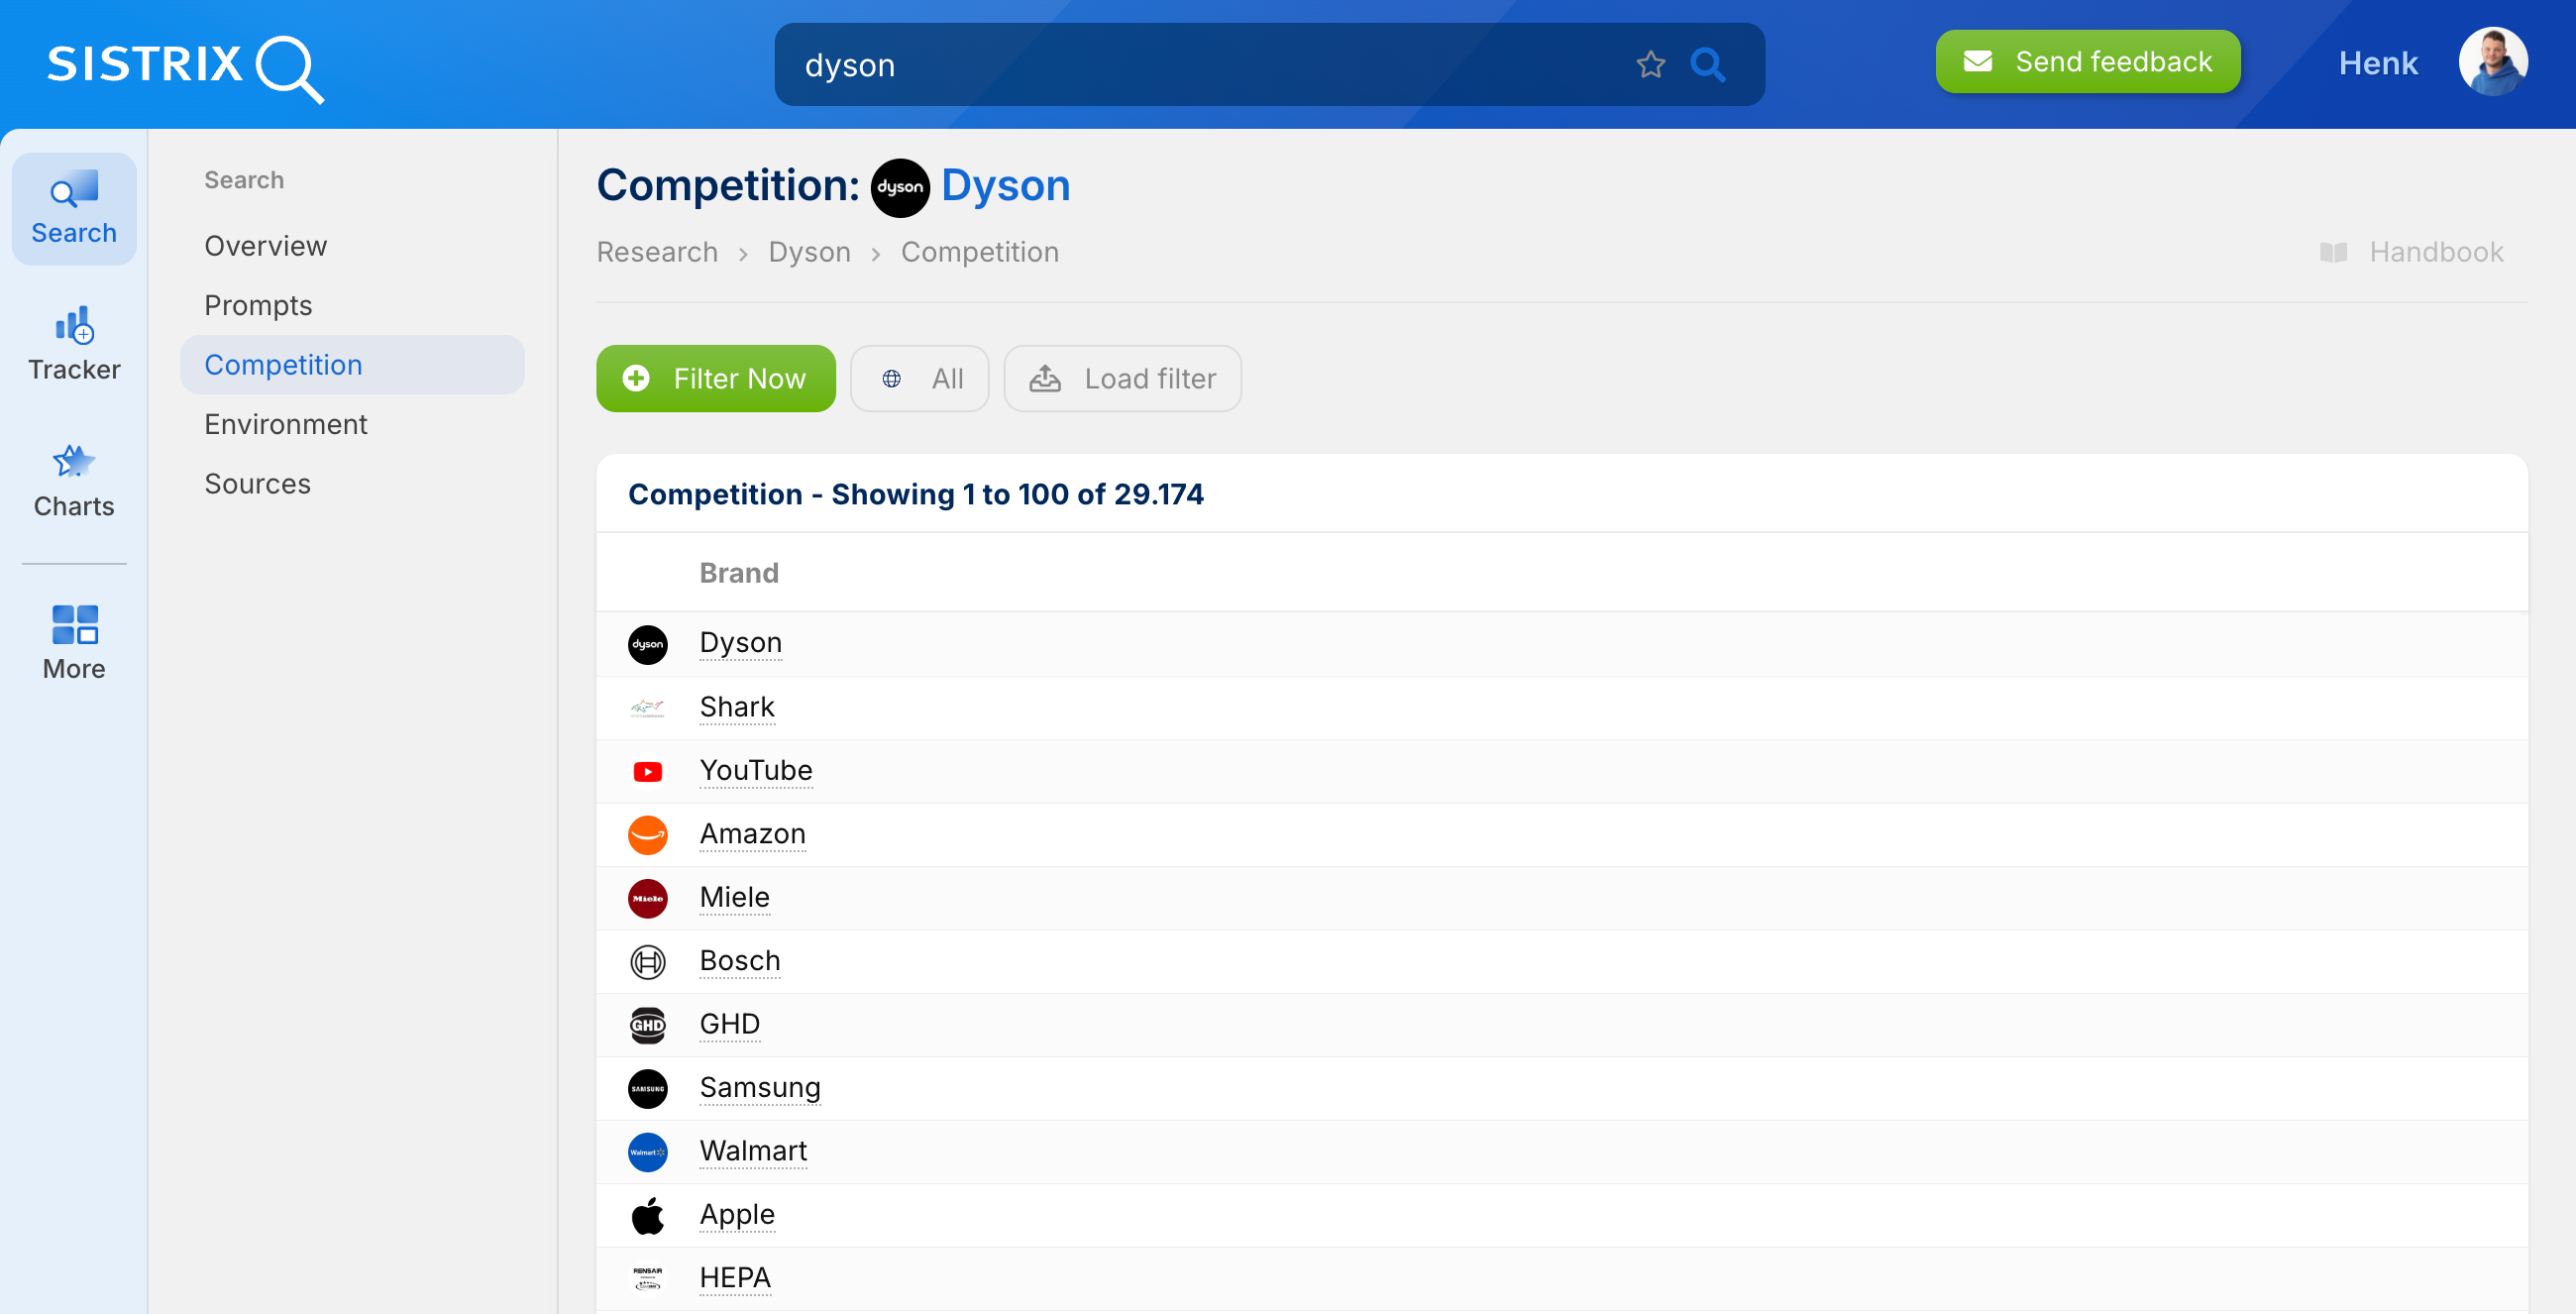The image size is (2576, 1314).
Task: Click Henk's profile avatar
Action: point(2492,63)
